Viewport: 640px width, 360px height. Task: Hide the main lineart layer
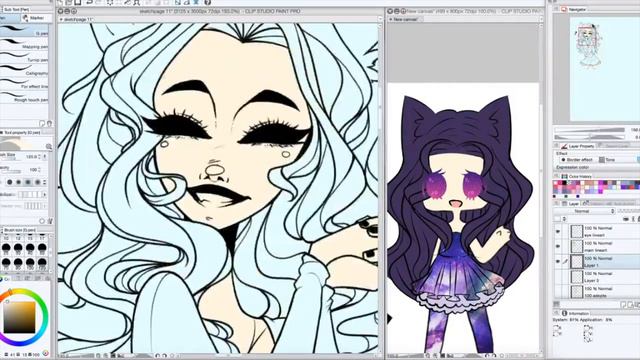point(558,246)
